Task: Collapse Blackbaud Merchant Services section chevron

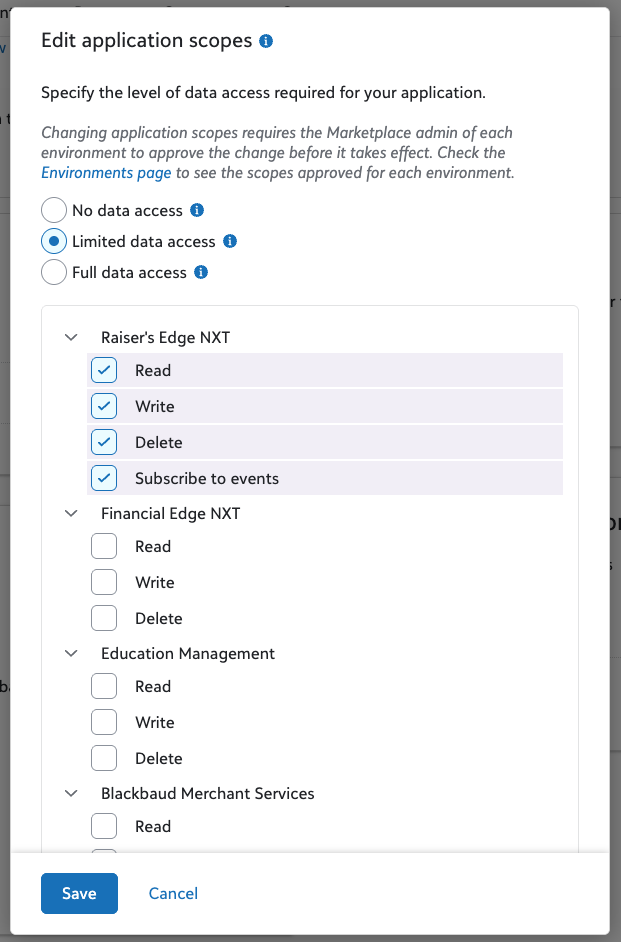Action: coord(71,793)
